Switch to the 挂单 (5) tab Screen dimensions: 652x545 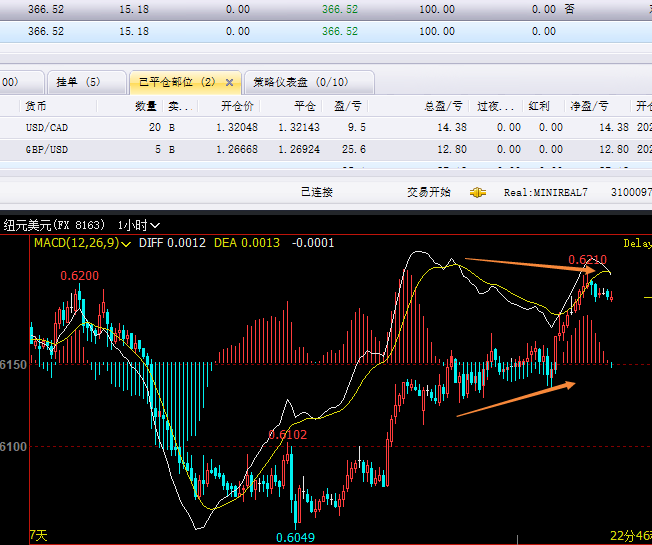click(x=78, y=82)
